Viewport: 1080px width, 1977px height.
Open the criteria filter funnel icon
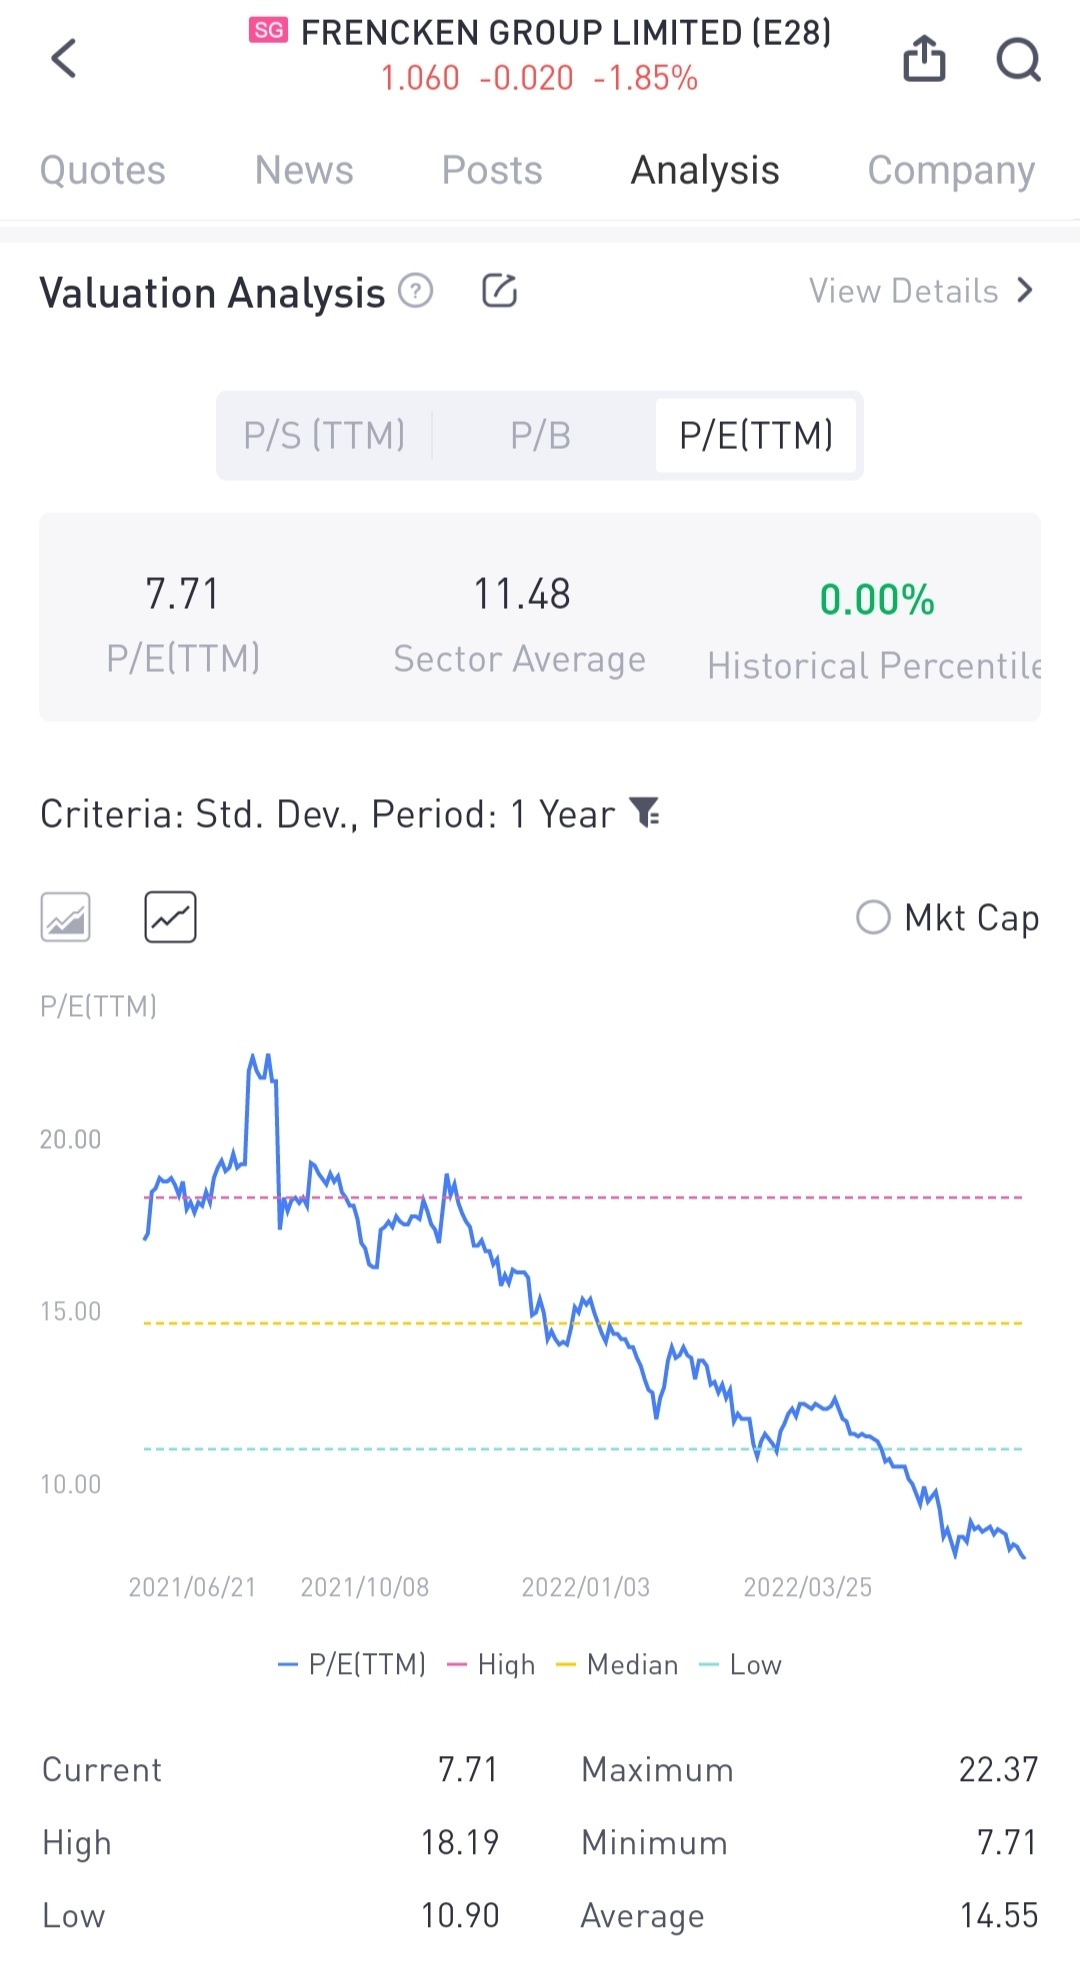pos(646,813)
